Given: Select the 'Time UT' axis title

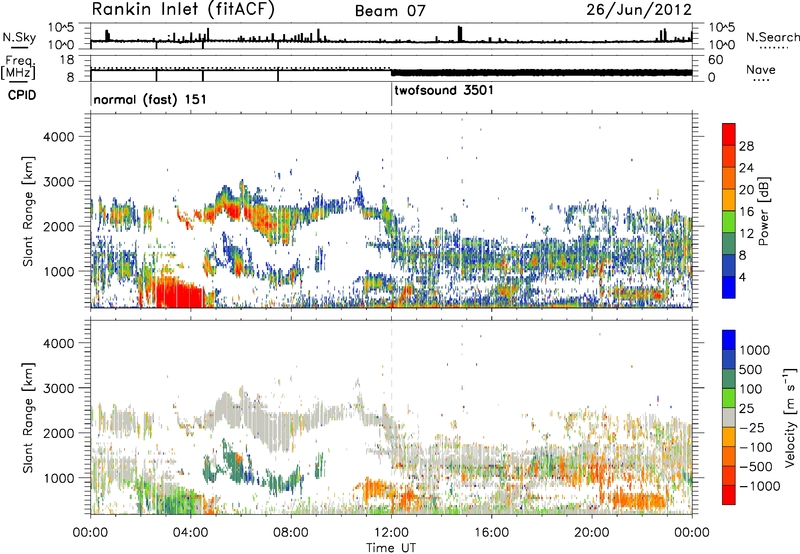Looking at the screenshot, I should point(391,548).
